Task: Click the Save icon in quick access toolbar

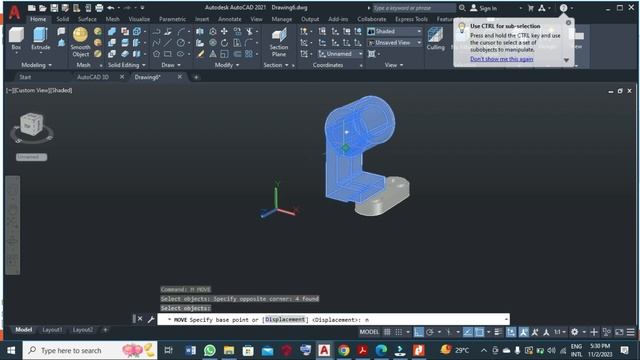Action: pos(54,8)
